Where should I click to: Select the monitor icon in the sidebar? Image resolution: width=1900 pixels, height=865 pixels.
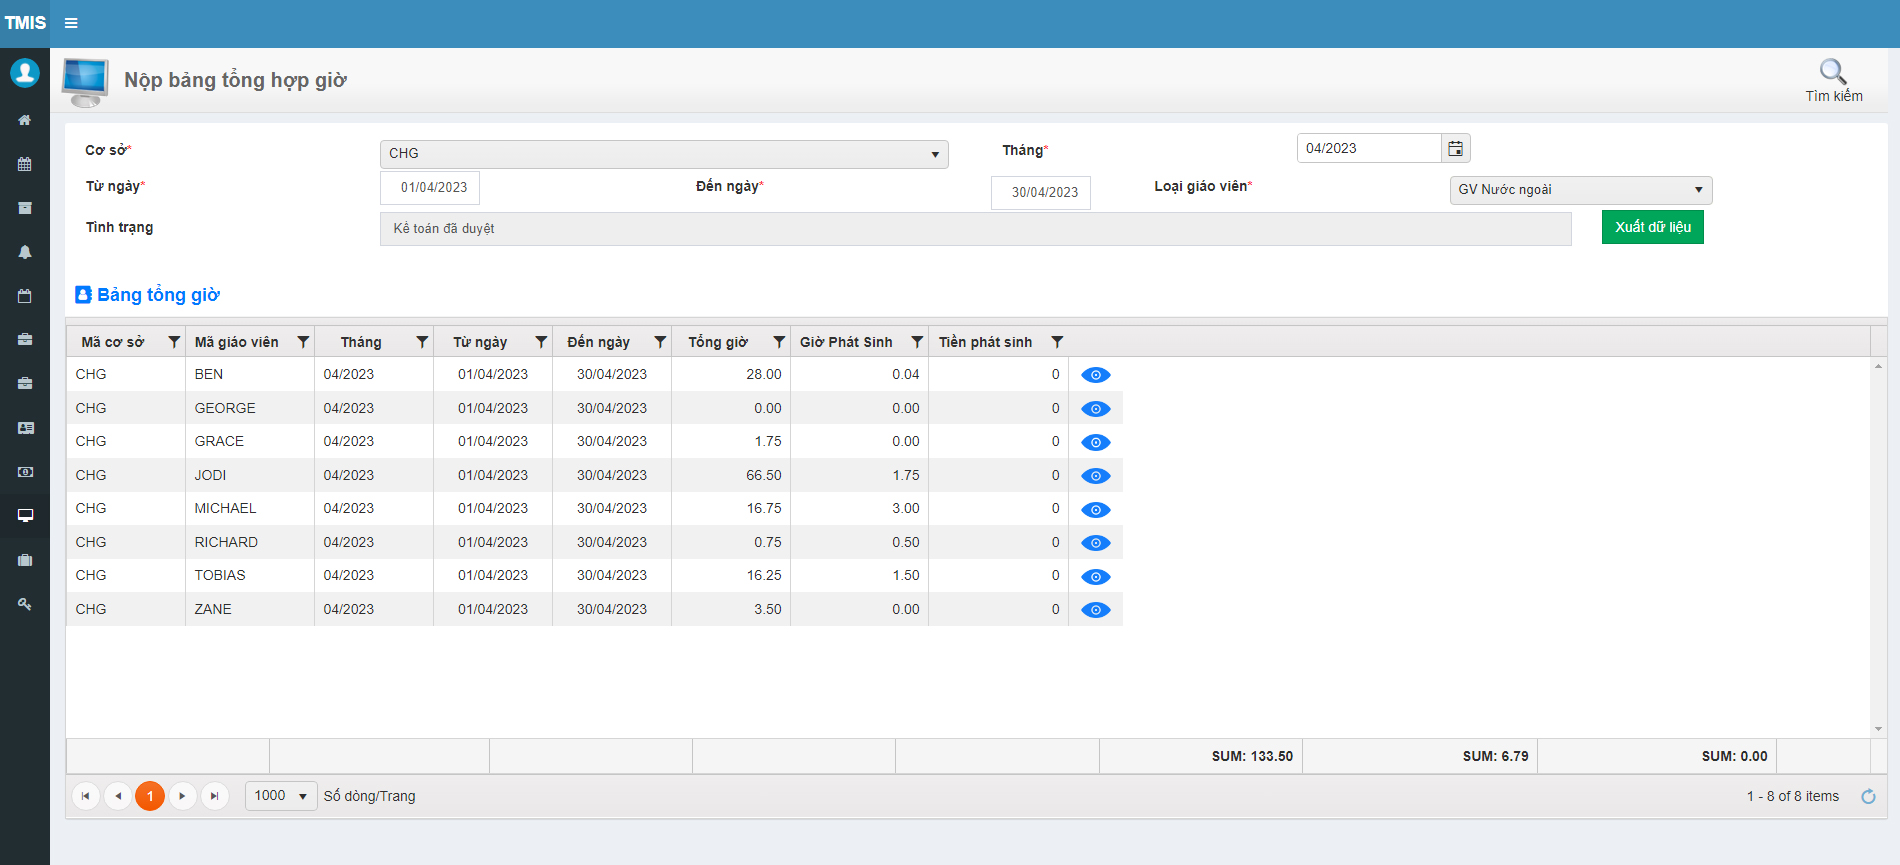[25, 516]
